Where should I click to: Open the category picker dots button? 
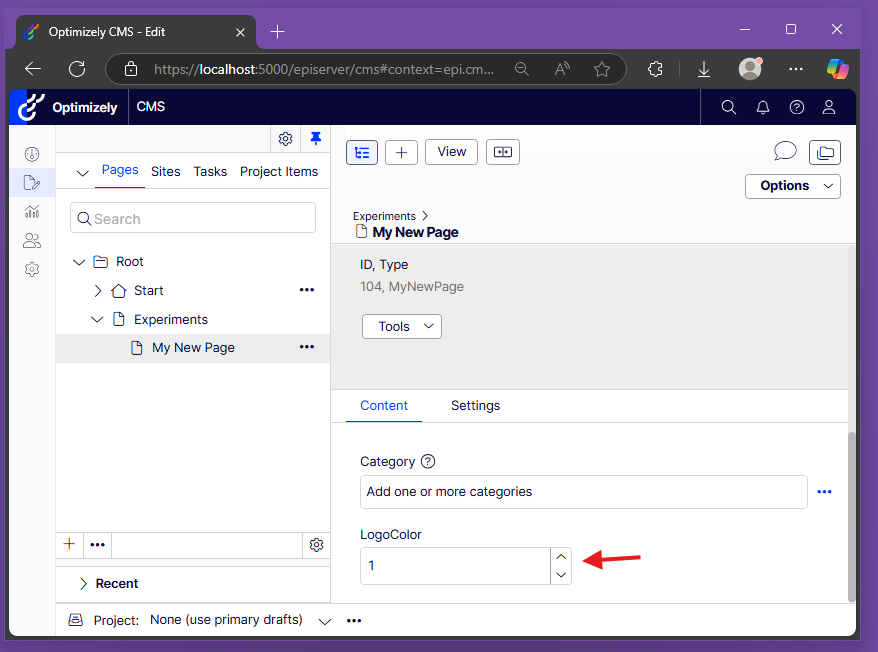pyautogui.click(x=824, y=492)
